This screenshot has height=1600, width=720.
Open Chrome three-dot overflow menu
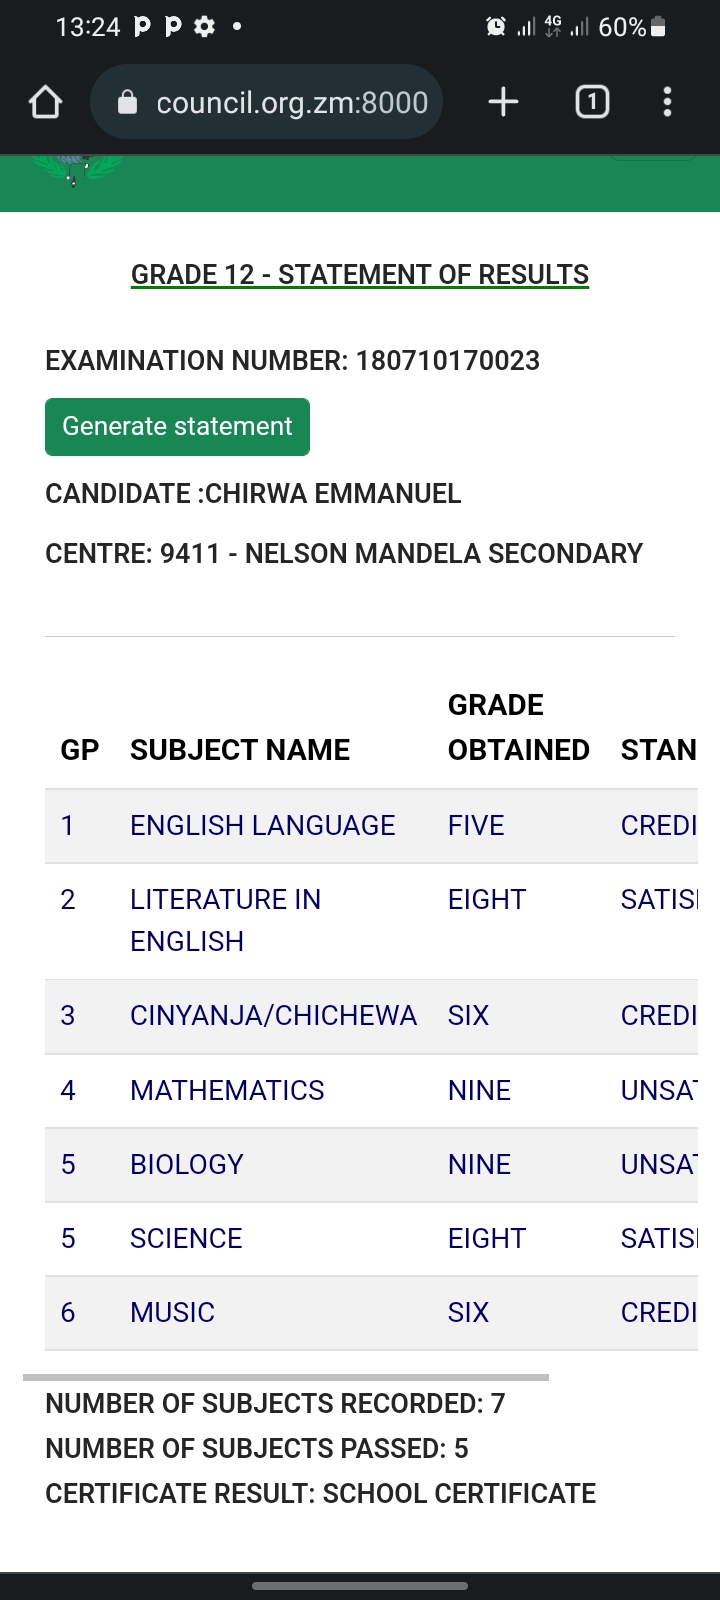[x=667, y=102]
